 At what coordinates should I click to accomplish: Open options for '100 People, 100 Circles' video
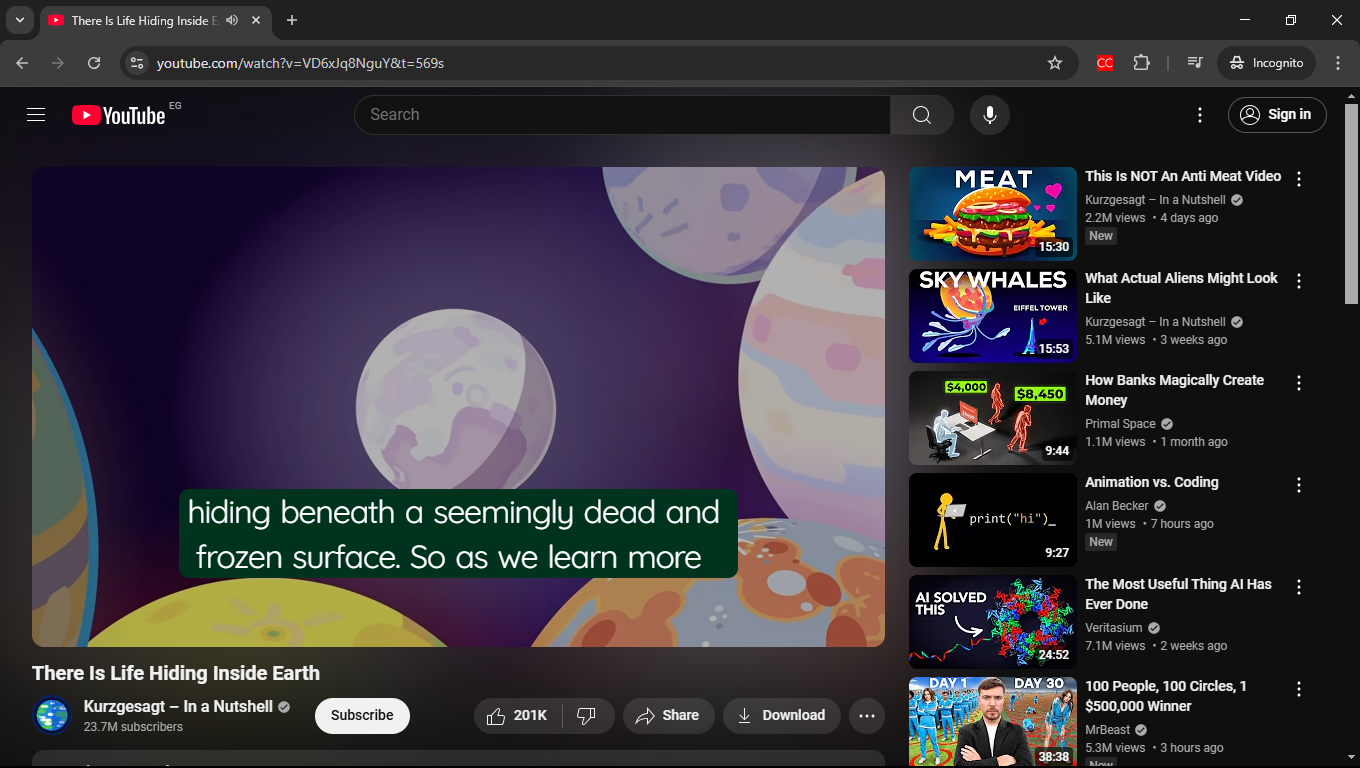coord(1299,690)
